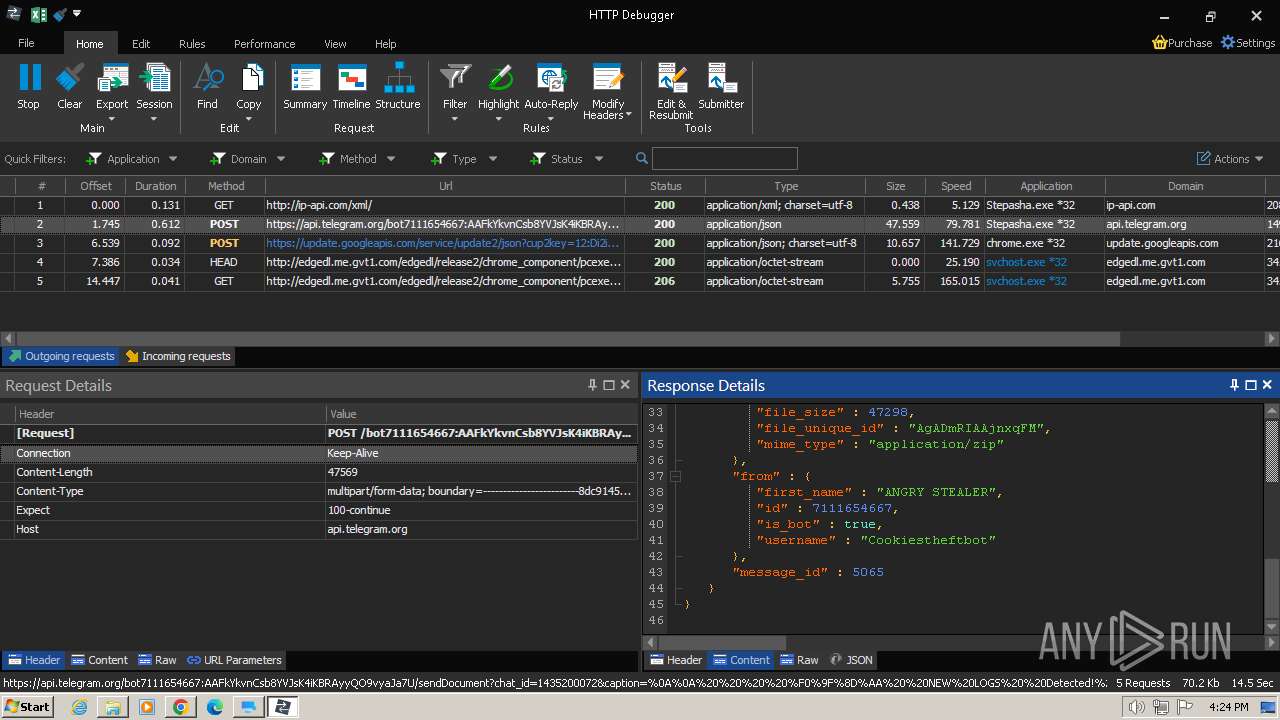This screenshot has width=1280, height=720.
Task: Stop capturing with the Stop button
Action: (29, 87)
